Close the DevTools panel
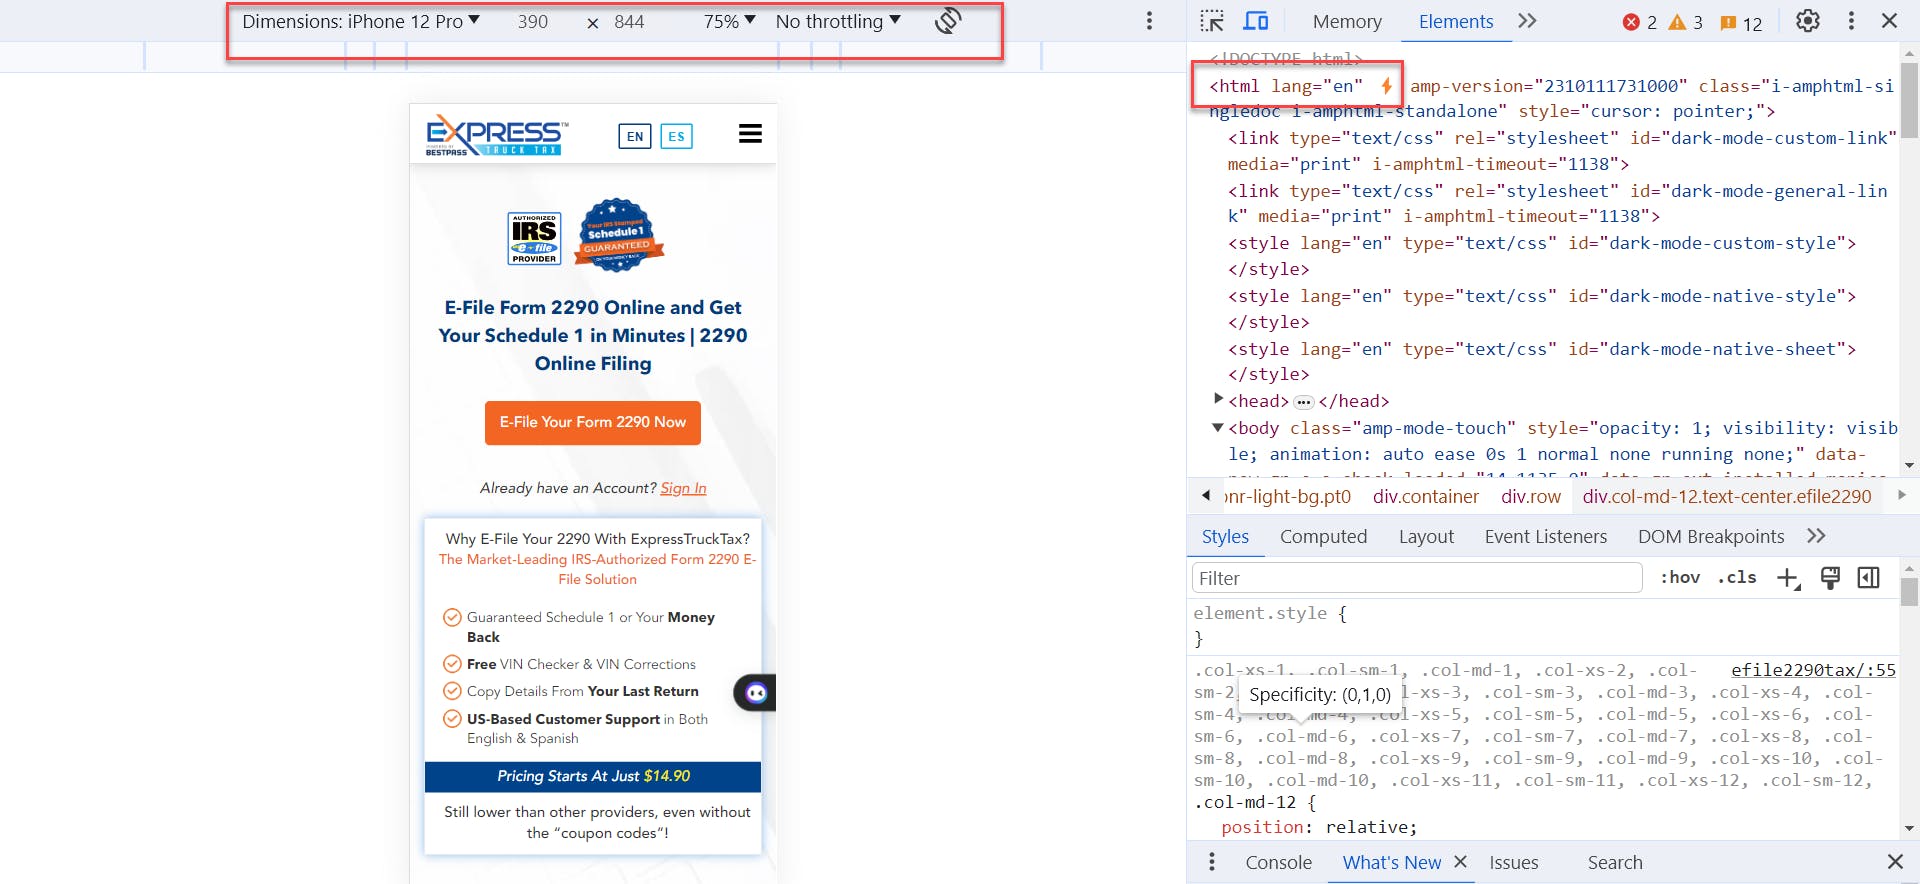 click(1889, 21)
